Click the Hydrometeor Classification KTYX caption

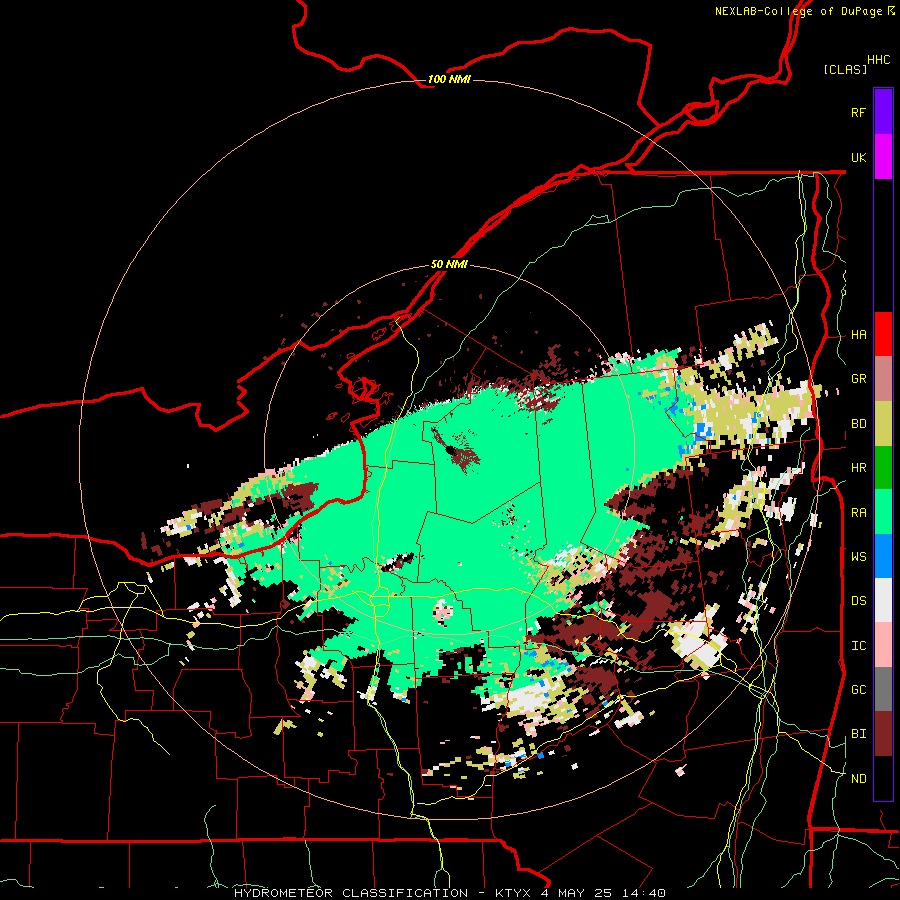click(449, 893)
